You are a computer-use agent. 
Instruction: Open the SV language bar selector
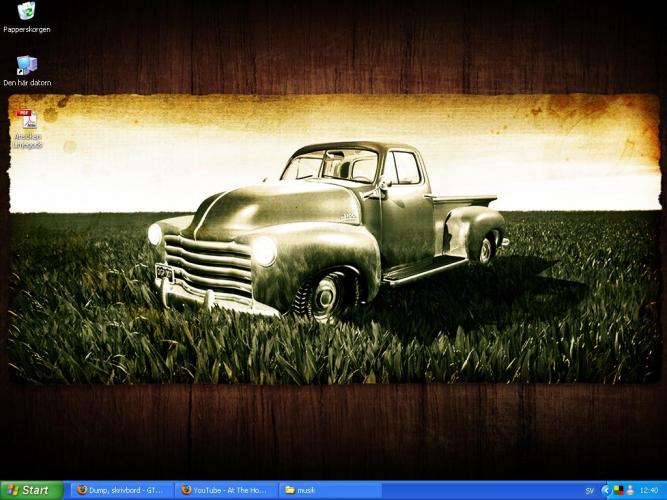pyautogui.click(x=589, y=490)
